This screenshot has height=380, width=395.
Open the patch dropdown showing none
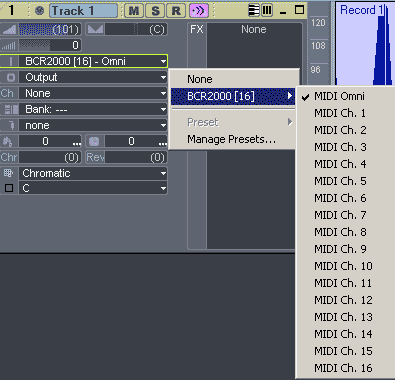click(93, 125)
